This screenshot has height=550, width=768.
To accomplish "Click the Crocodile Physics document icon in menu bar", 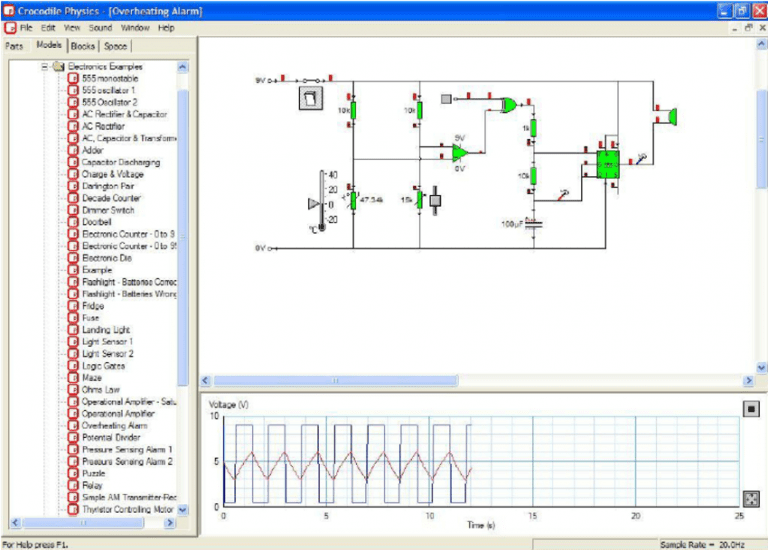I will 10,28.
